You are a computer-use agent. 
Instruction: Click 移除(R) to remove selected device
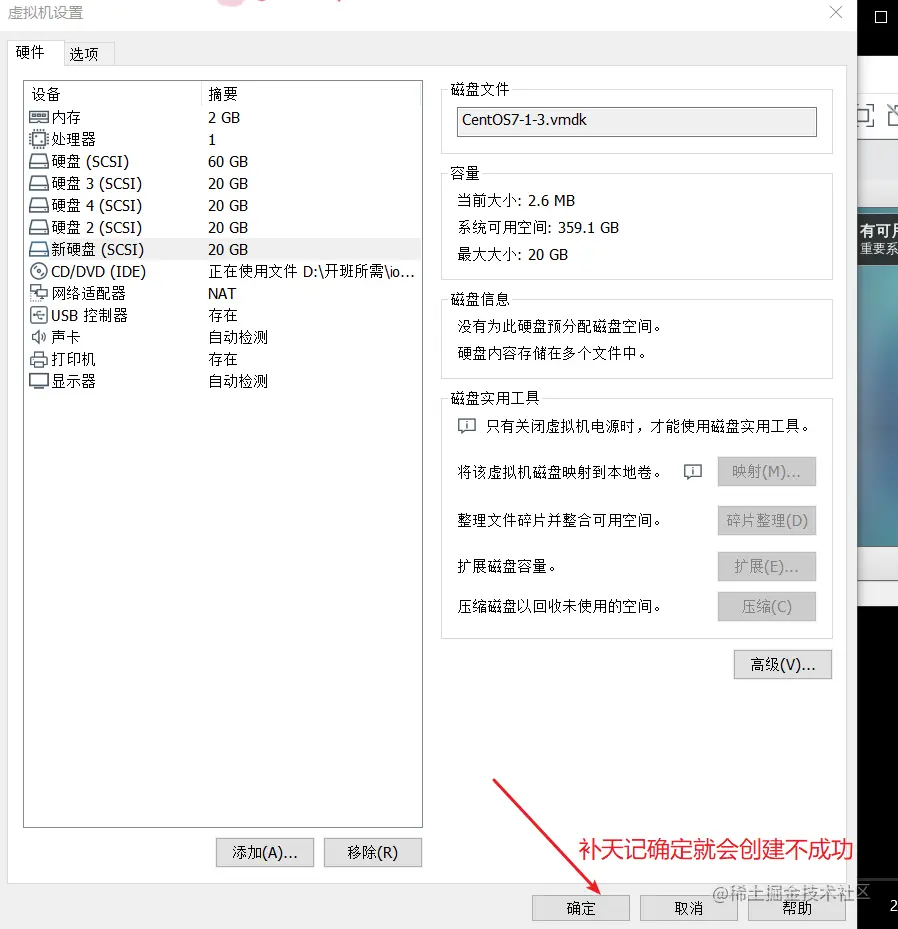pyautogui.click(x=372, y=852)
